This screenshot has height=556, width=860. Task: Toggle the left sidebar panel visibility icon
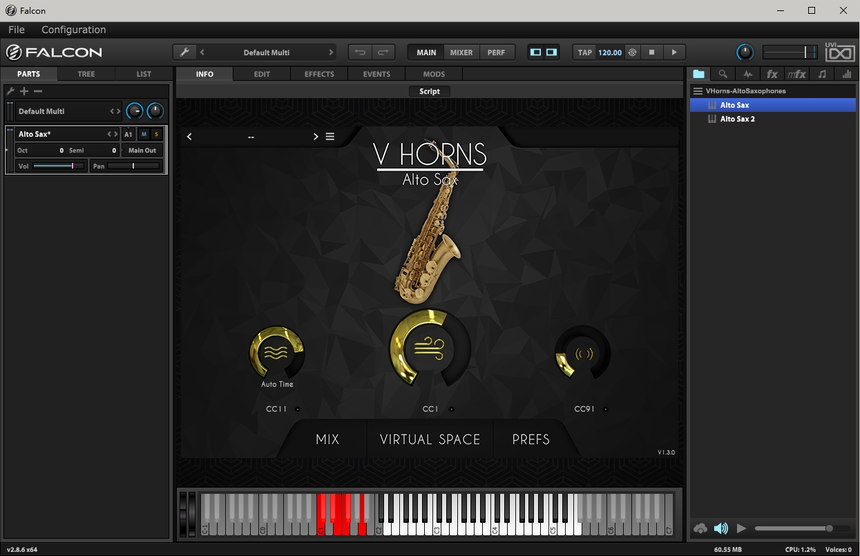click(536, 52)
